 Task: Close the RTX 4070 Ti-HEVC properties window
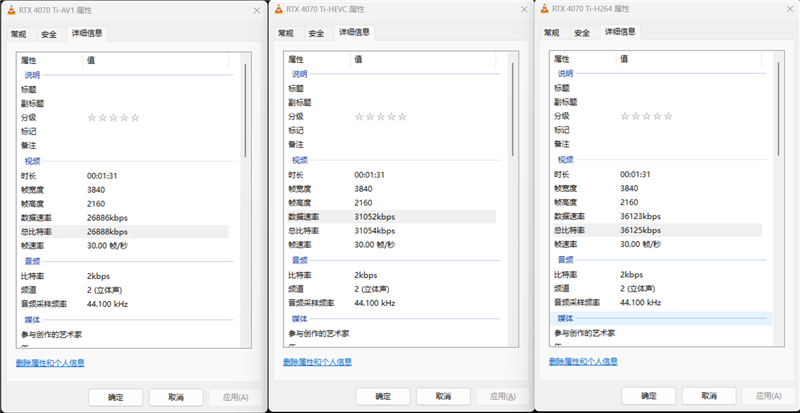click(522, 10)
